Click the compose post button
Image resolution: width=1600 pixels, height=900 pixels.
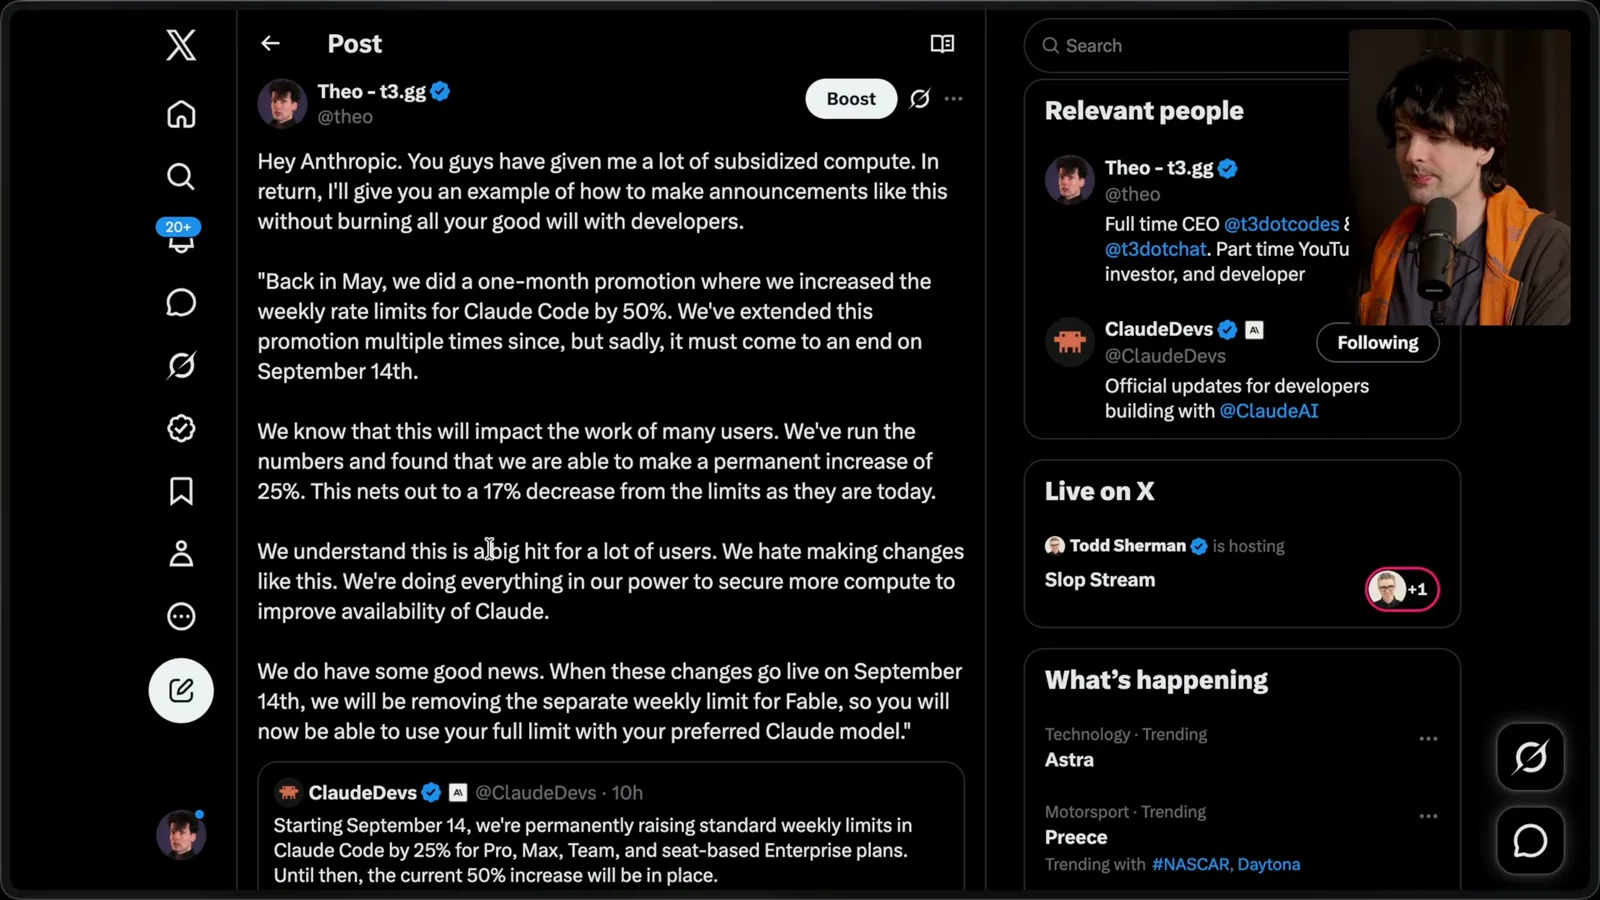[181, 690]
